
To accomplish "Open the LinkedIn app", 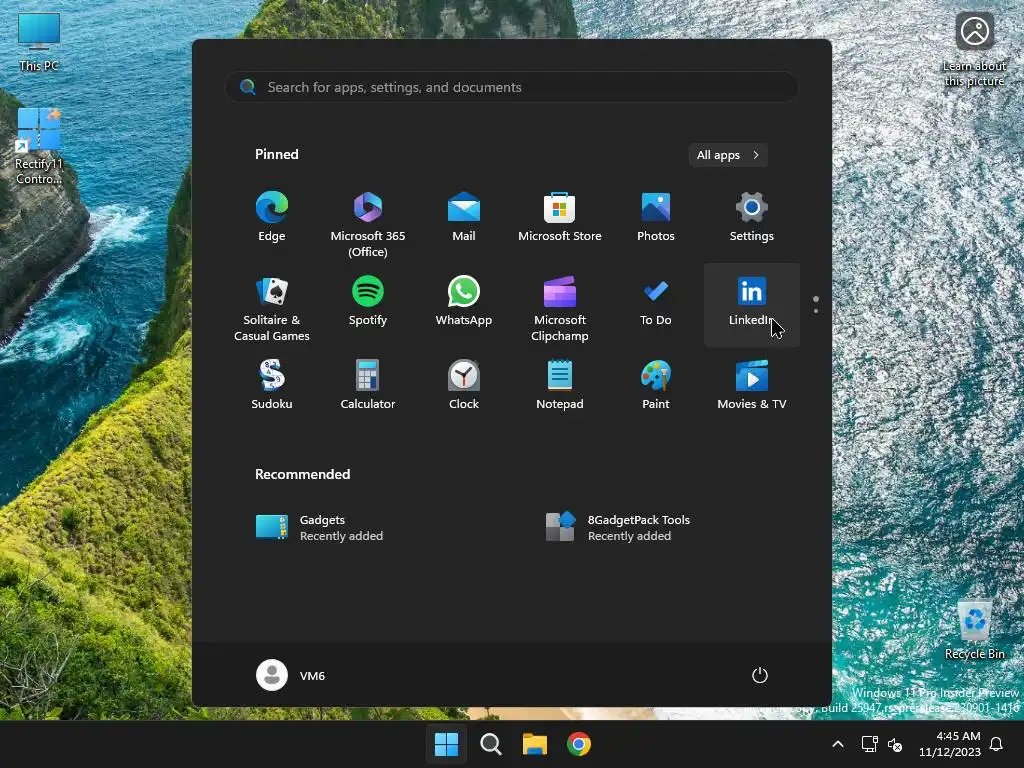I will tap(752, 305).
